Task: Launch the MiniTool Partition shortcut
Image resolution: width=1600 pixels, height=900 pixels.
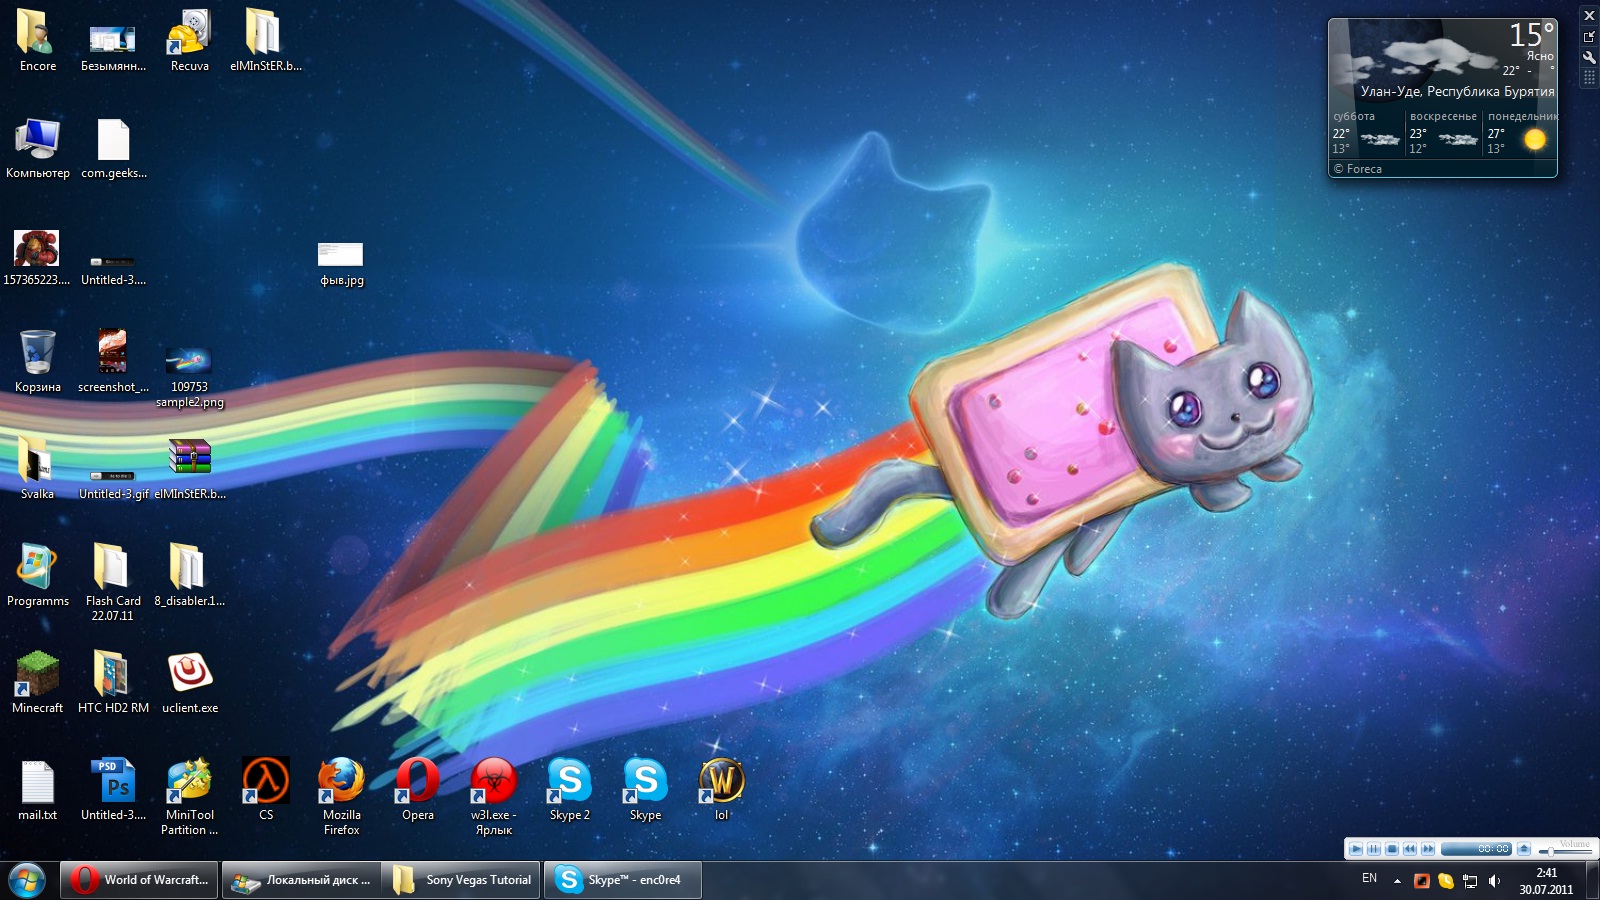Action: click(x=189, y=797)
